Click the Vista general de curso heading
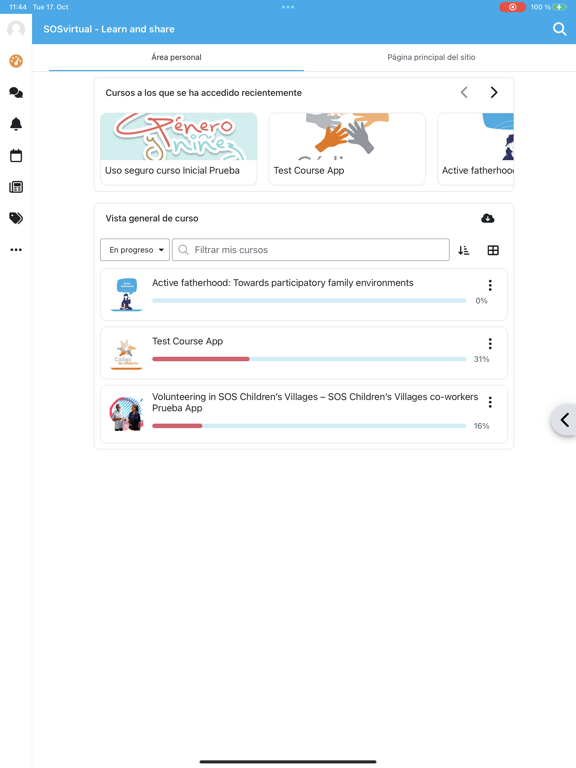 point(152,218)
